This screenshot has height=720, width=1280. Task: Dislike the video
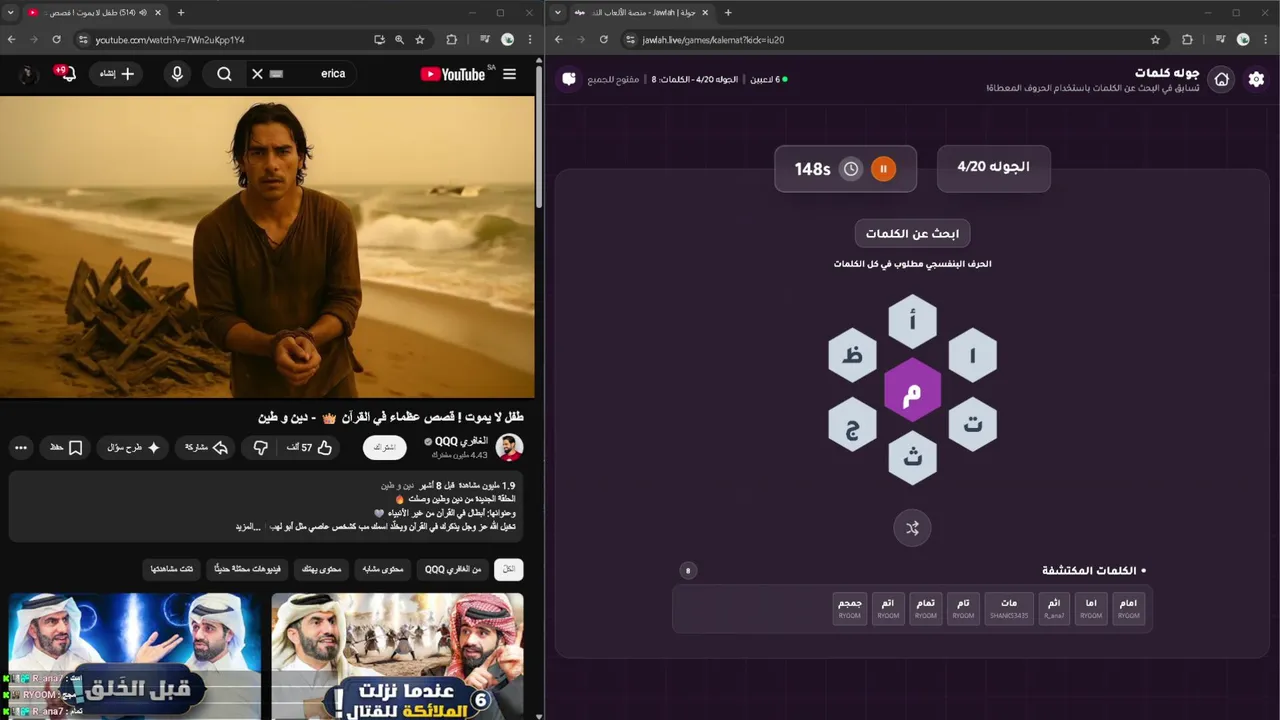coord(260,448)
